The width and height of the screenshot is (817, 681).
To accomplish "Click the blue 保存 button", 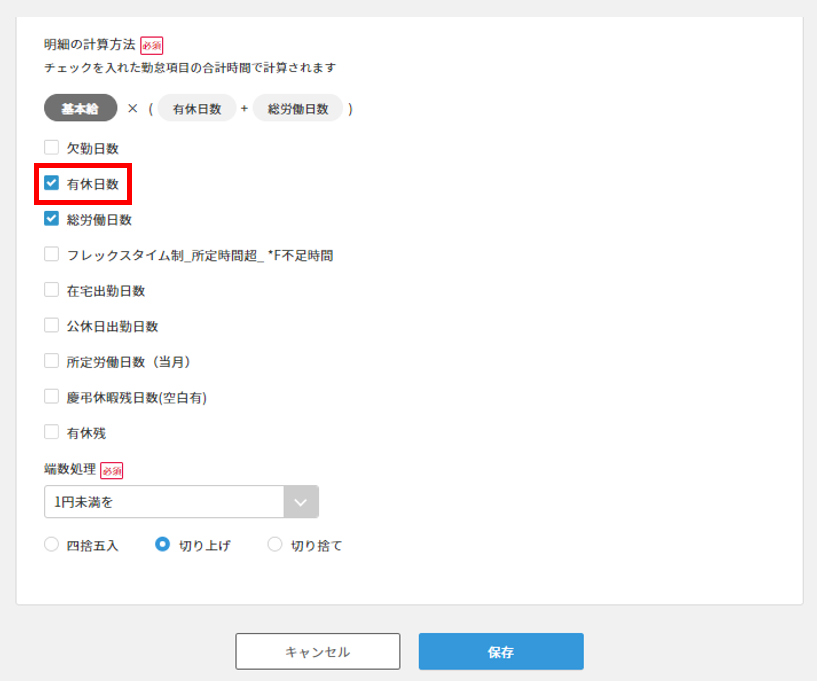I will pyautogui.click(x=501, y=651).
